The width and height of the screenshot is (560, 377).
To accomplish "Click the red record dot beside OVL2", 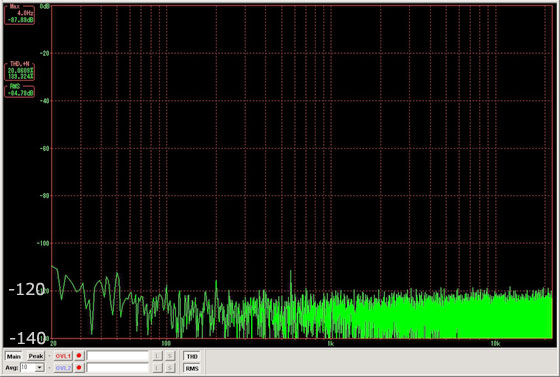I will point(79,368).
